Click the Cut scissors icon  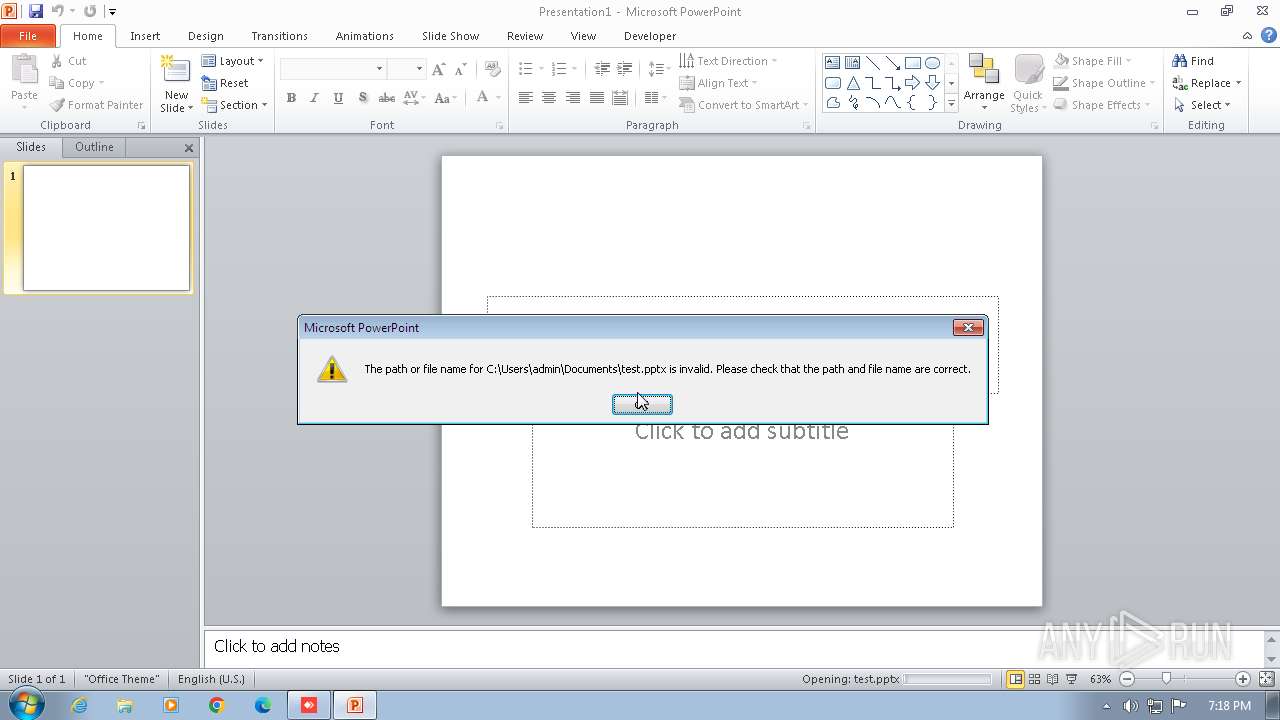point(57,61)
